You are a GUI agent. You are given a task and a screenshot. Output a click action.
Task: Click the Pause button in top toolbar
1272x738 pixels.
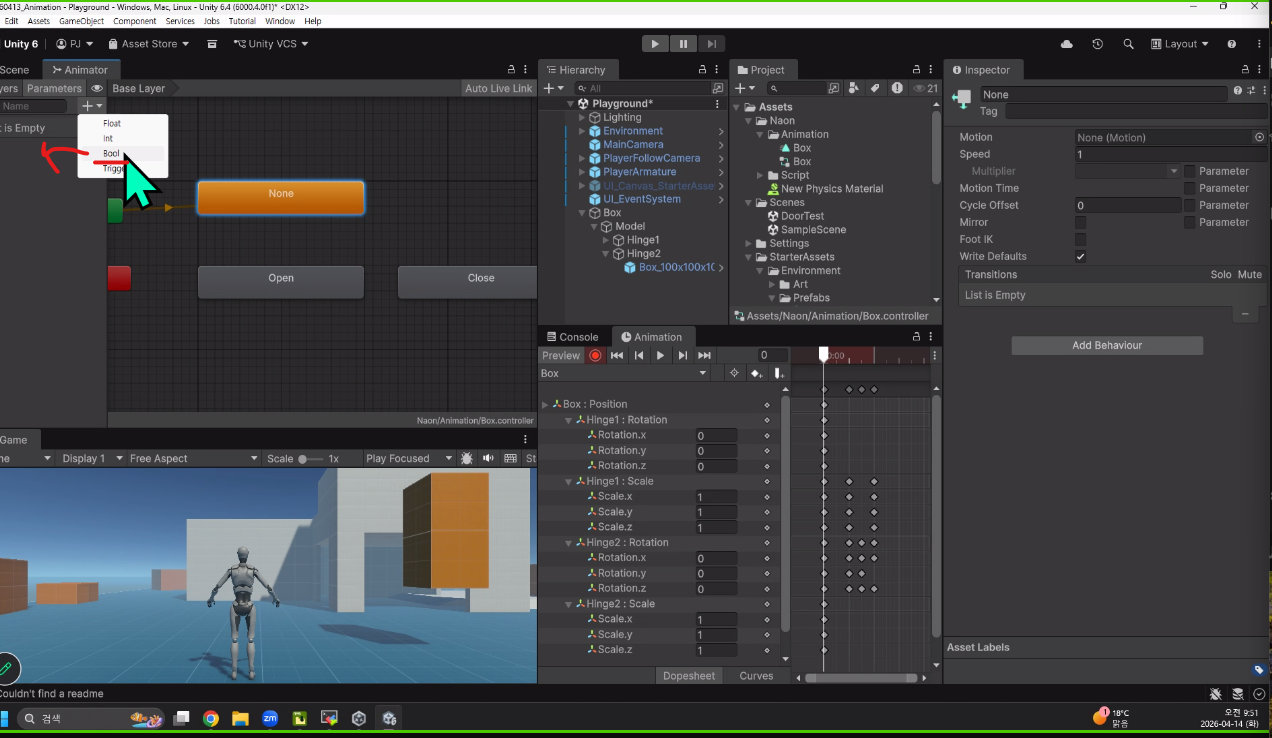tap(683, 43)
